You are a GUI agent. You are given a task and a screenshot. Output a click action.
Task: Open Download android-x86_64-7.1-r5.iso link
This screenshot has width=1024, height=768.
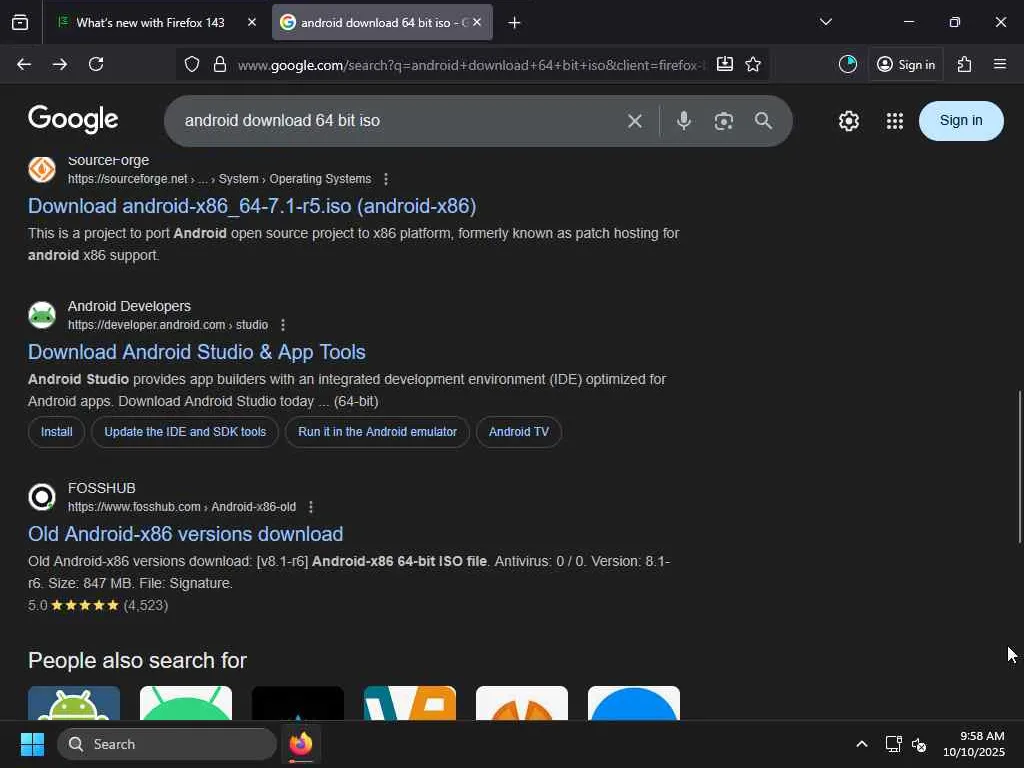pyautogui.click(x=252, y=206)
